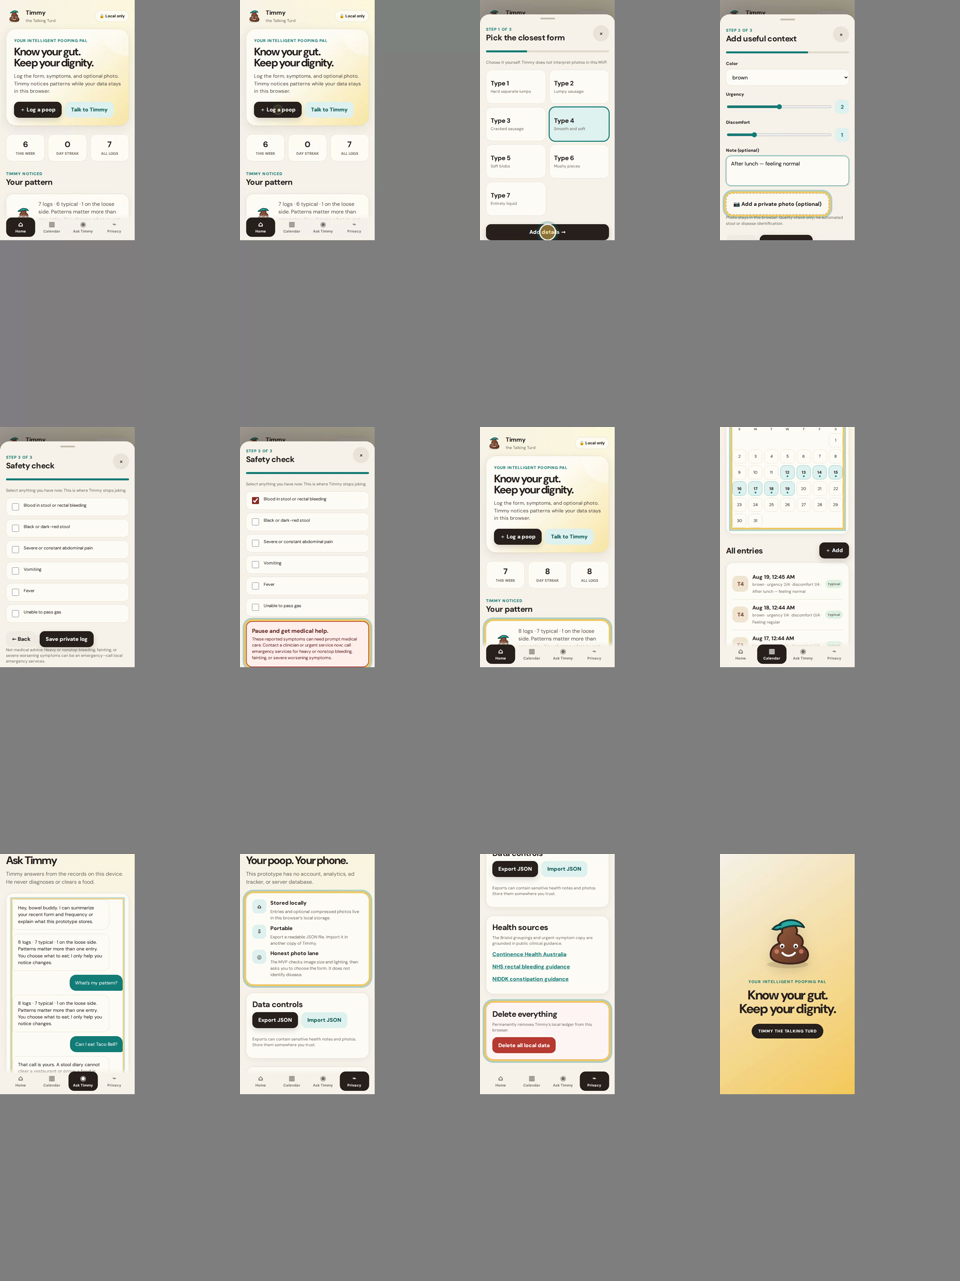Uncheck the ticked Blood in stool checkbox
This screenshot has height=1281, width=960.
[255, 500]
